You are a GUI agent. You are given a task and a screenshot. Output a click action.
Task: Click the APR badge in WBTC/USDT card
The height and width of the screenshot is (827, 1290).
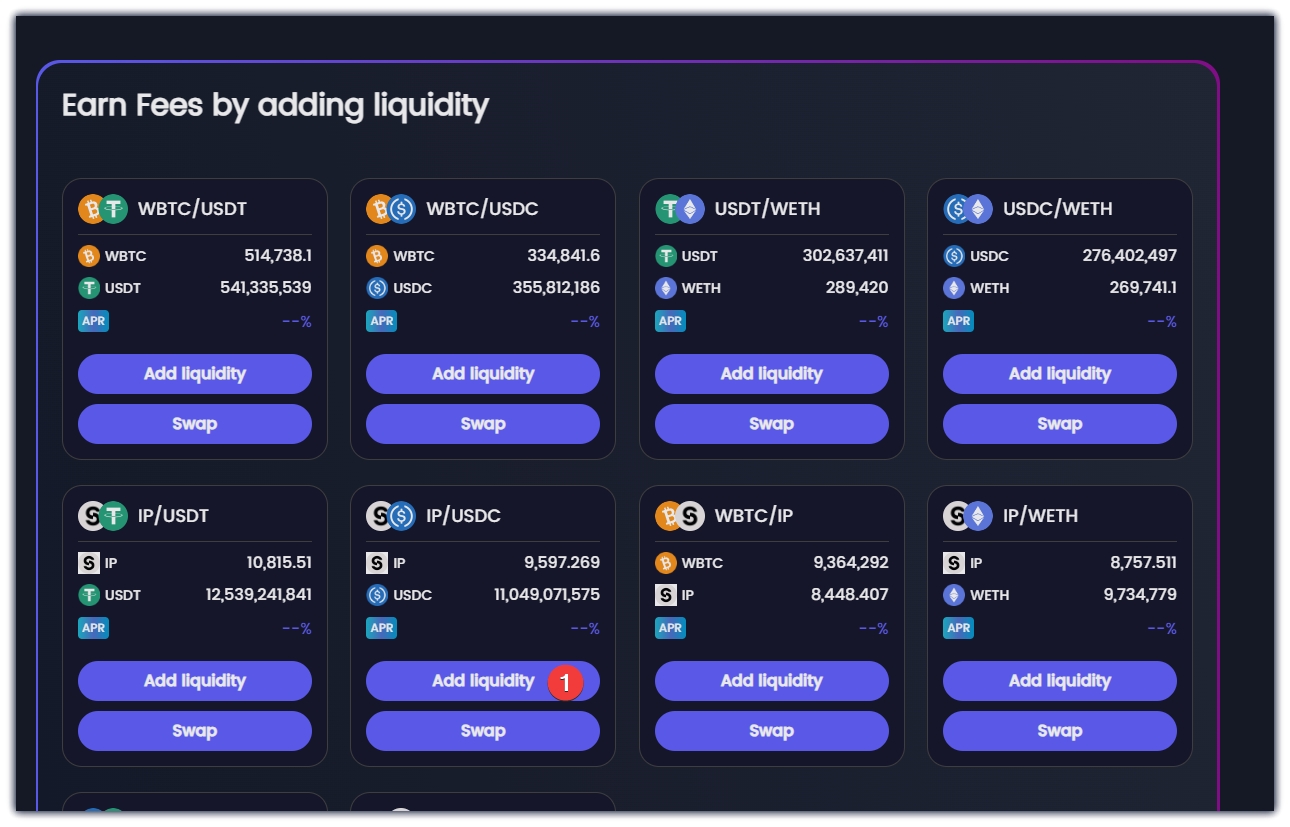point(94,321)
